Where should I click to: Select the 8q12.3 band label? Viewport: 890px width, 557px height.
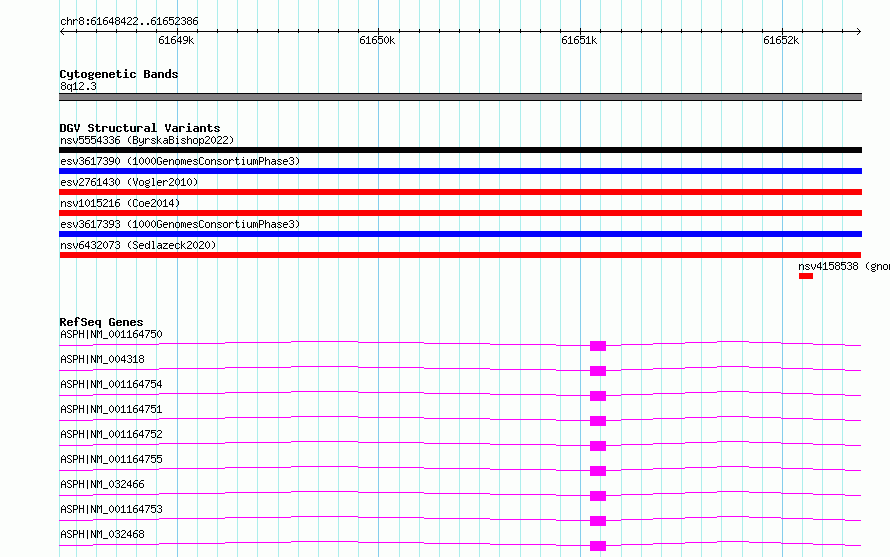78,86
